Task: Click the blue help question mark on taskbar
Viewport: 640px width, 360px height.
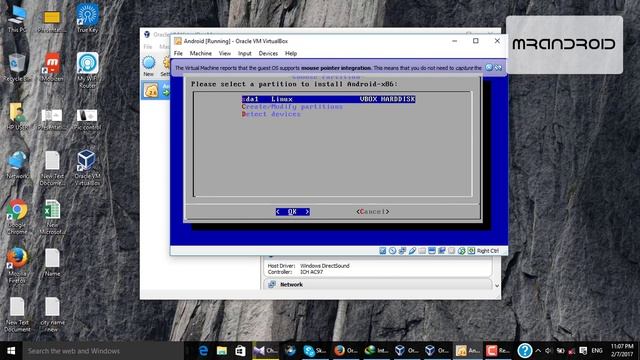Action: pyautogui.click(x=525, y=351)
